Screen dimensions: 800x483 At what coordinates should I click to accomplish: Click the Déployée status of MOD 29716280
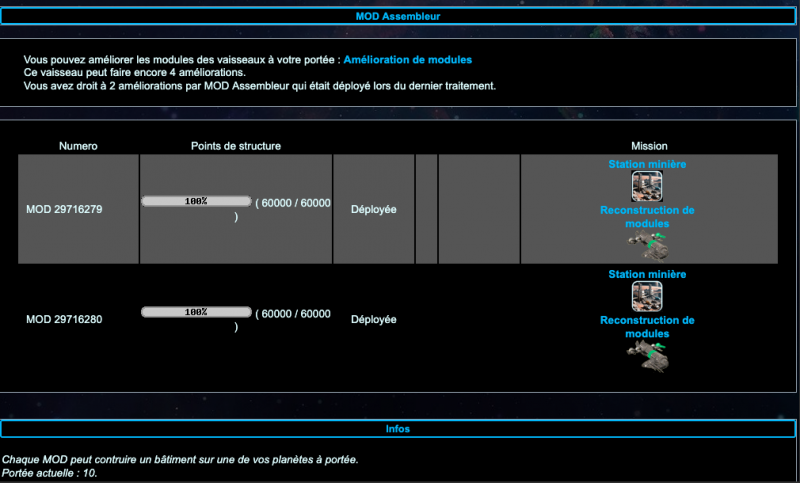[x=373, y=319]
